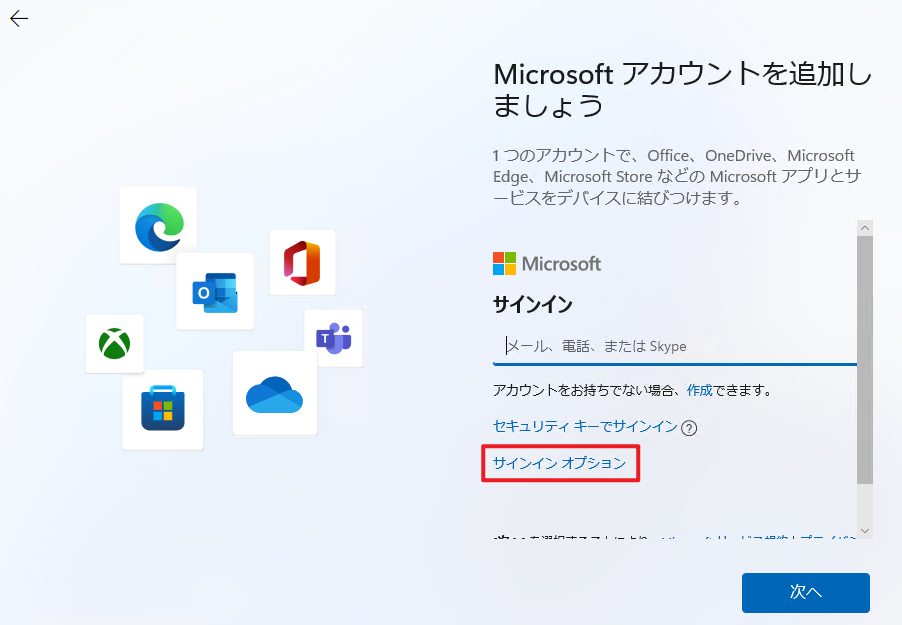The width and height of the screenshot is (902, 625).
Task: Click the scrollbar up arrow
Action: [x=865, y=228]
